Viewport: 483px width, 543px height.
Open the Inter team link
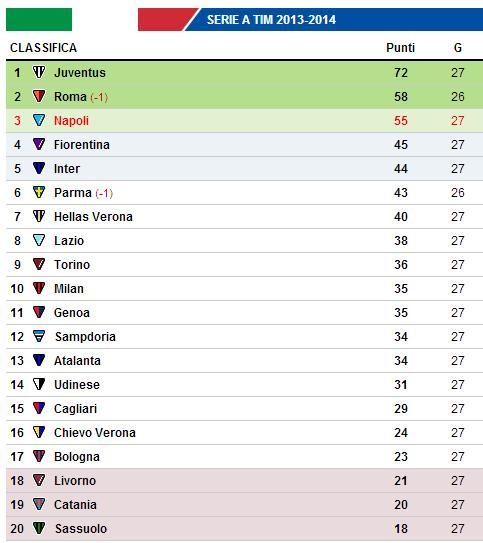(x=67, y=169)
